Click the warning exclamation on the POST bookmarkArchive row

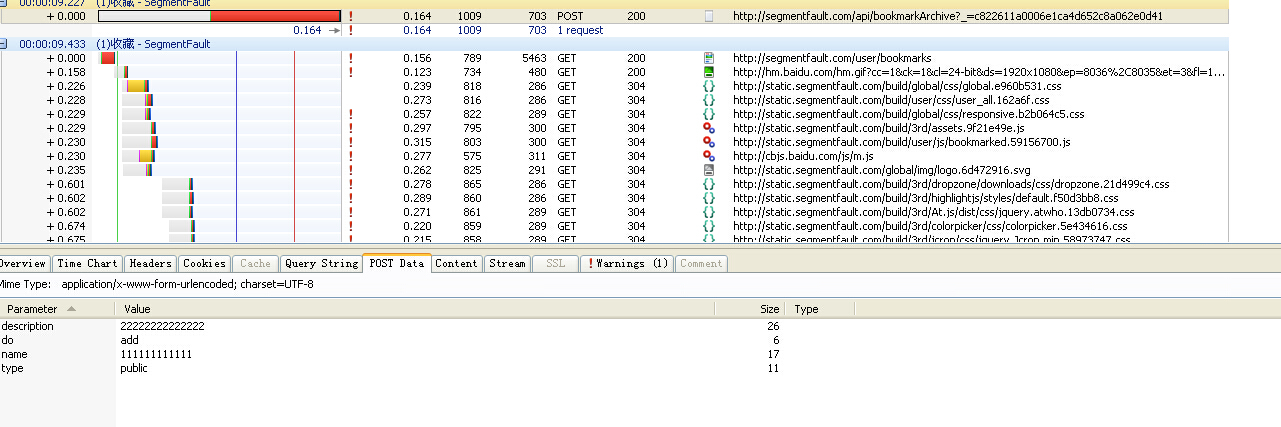point(350,16)
